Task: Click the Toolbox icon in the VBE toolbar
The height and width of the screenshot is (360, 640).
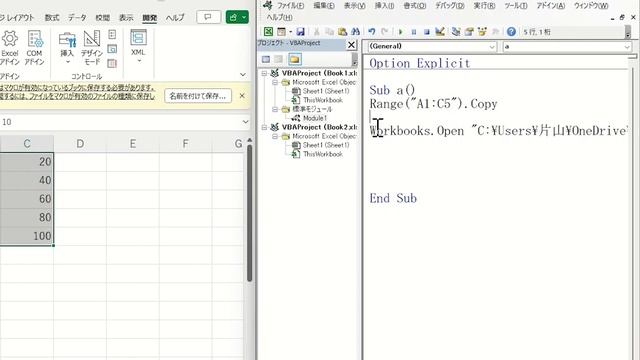Action: tap(495, 31)
